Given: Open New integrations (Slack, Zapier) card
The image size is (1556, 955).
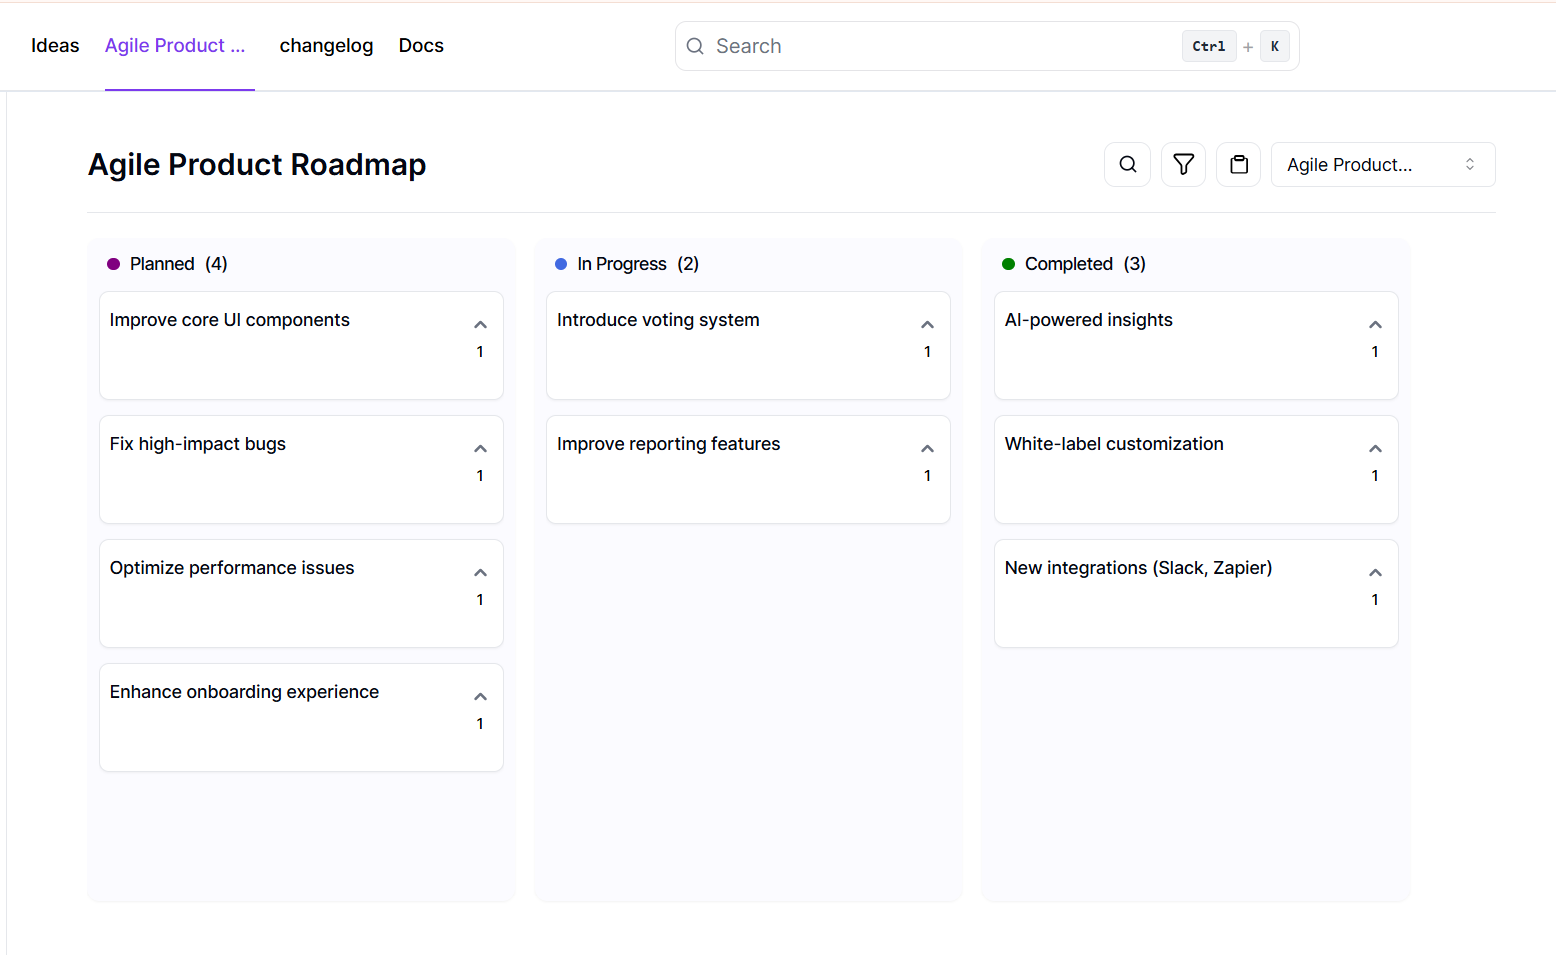Looking at the screenshot, I should tap(1196, 593).
